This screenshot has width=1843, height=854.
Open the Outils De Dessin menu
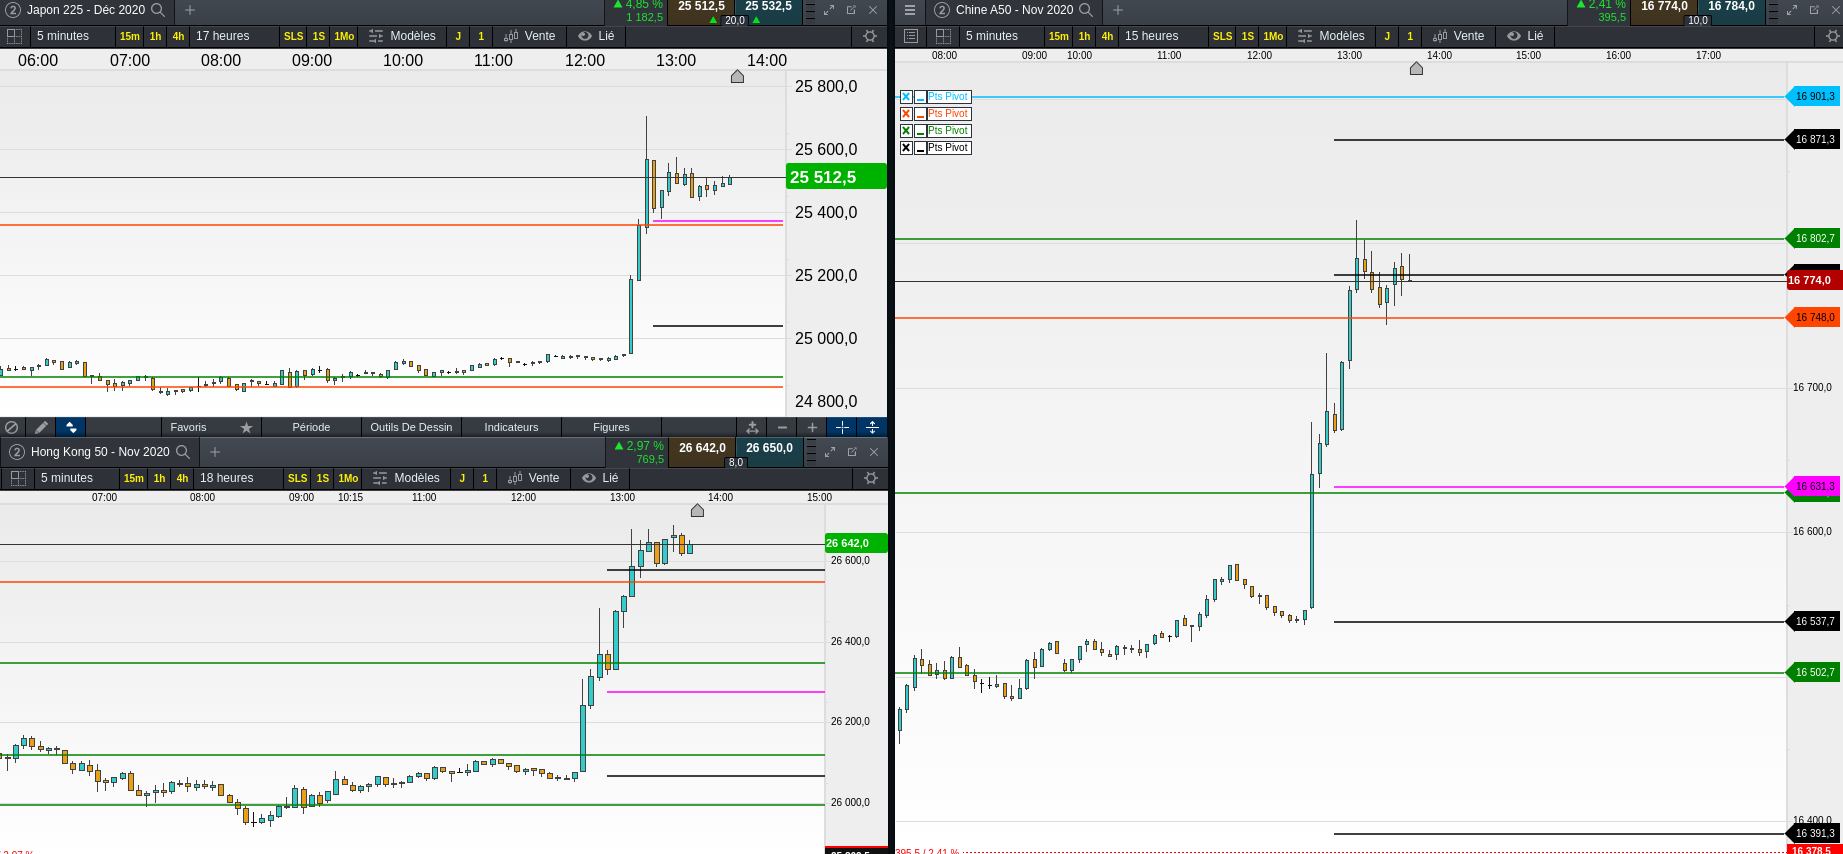(x=411, y=427)
